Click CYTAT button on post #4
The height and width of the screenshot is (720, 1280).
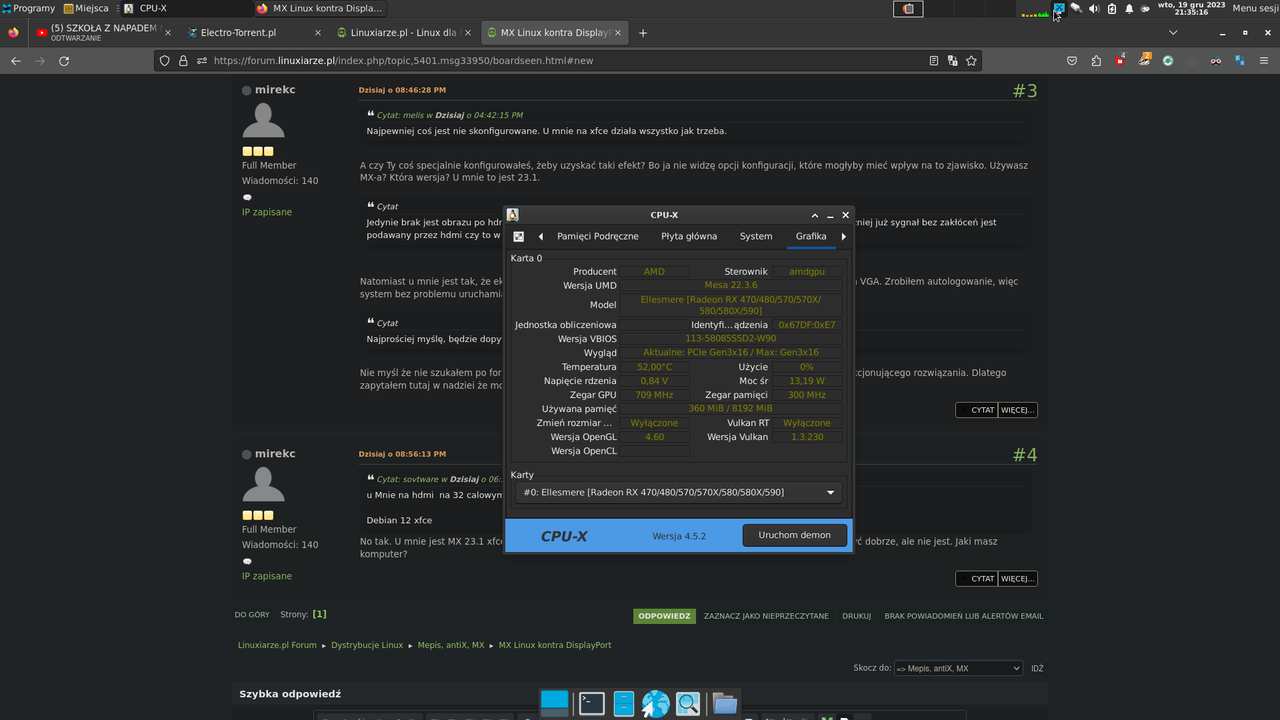tap(976, 579)
